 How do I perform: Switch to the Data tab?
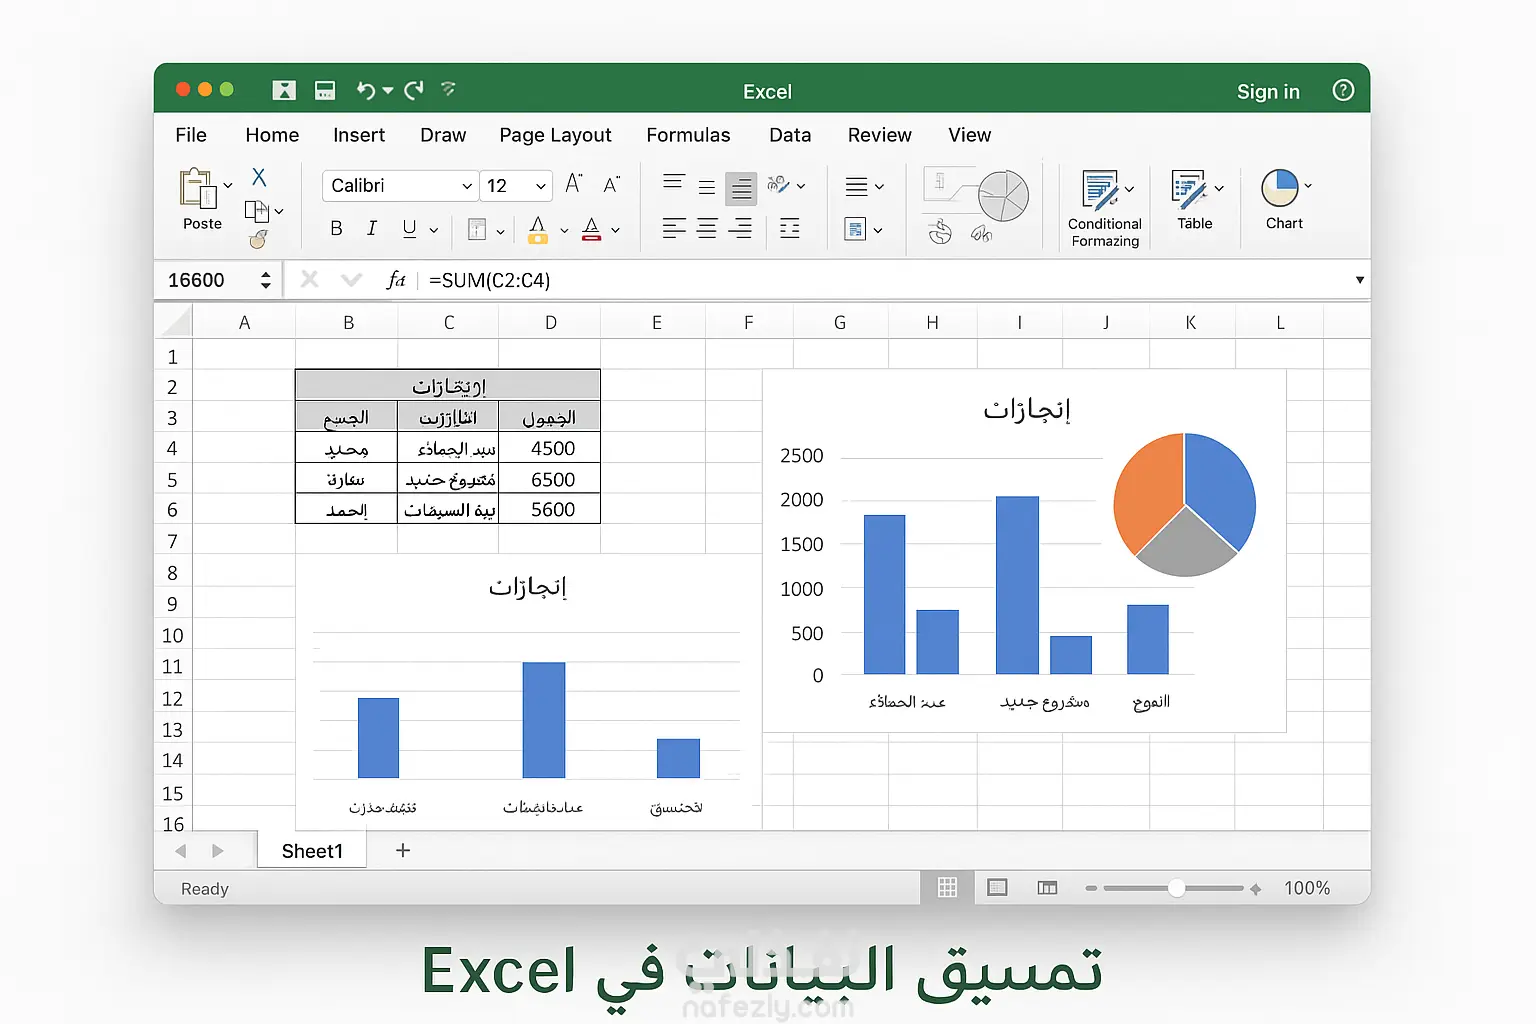pos(790,135)
